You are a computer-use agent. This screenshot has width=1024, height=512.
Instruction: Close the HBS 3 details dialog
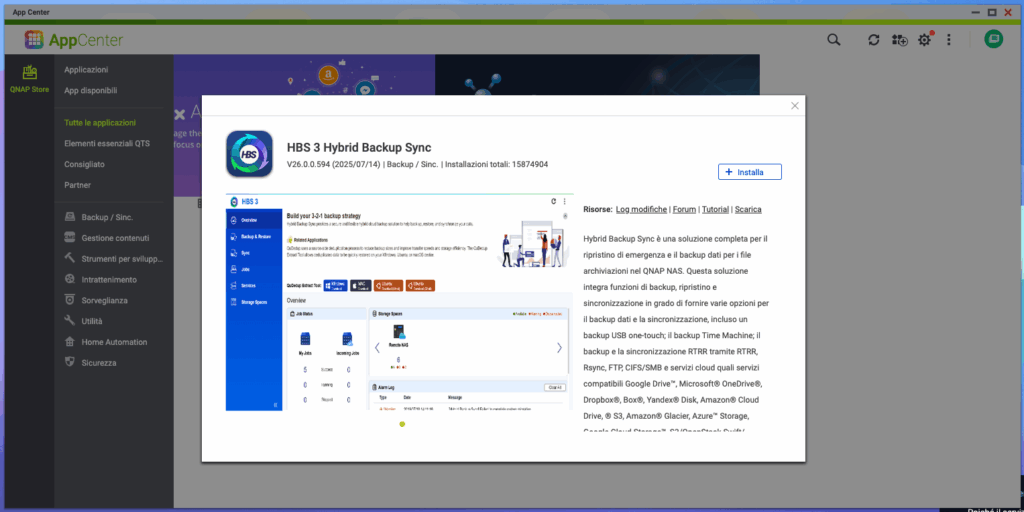795,106
